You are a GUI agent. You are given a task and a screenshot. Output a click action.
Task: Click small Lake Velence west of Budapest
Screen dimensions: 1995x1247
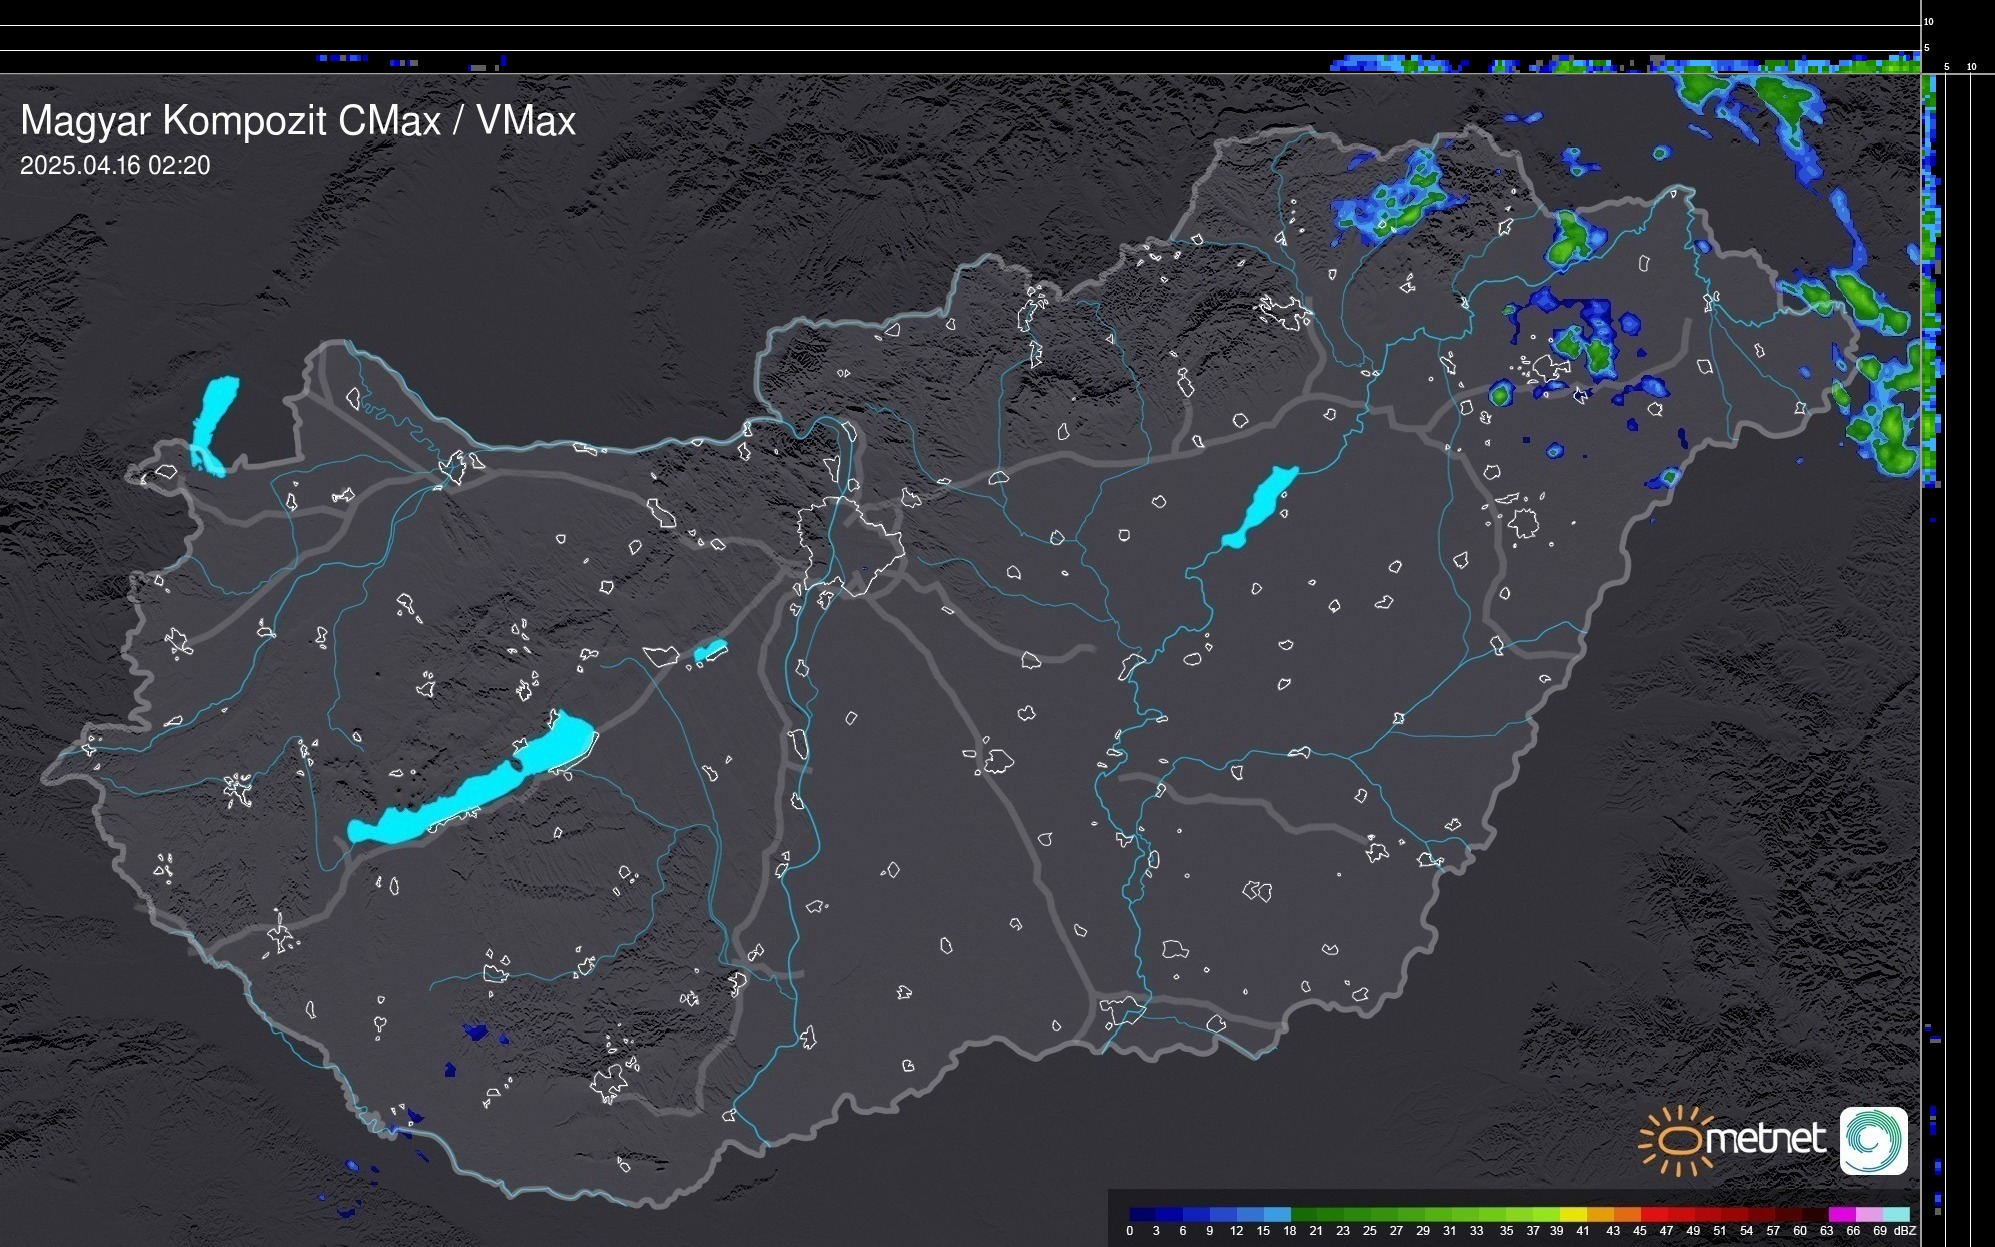[x=709, y=652]
